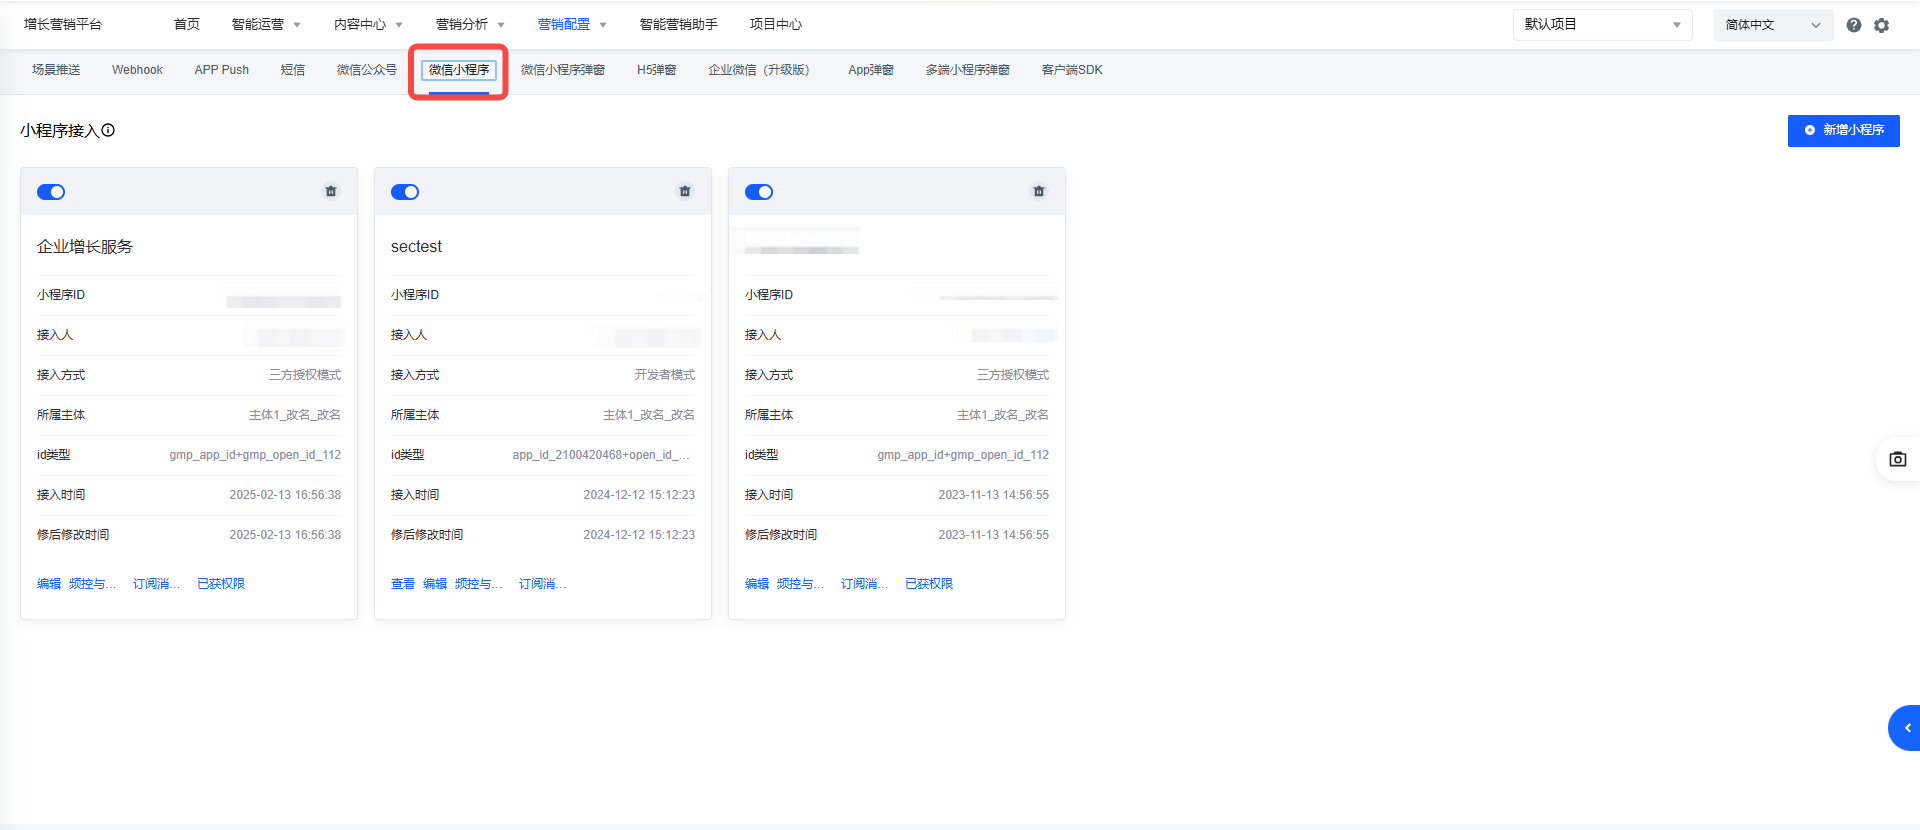Disable the sectest mini program switch
The image size is (1920, 830).
pos(405,192)
